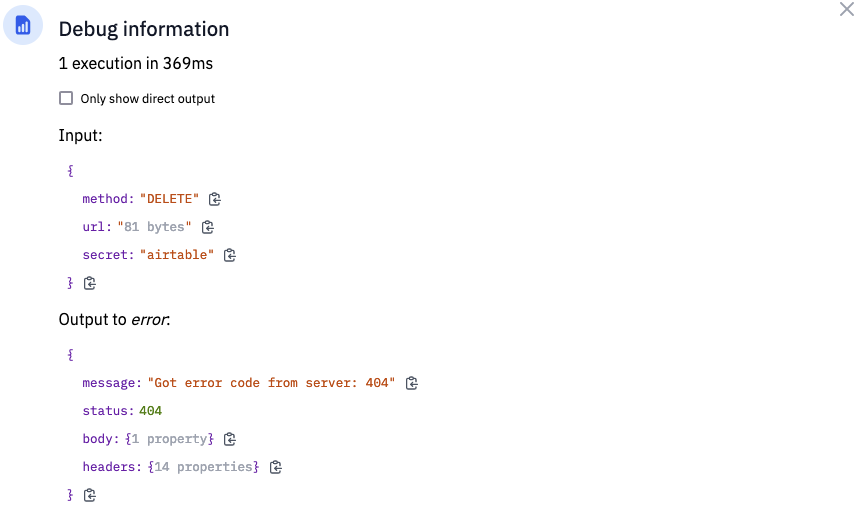855x507 pixels.
Task: Copy the error message value
Action: click(412, 383)
